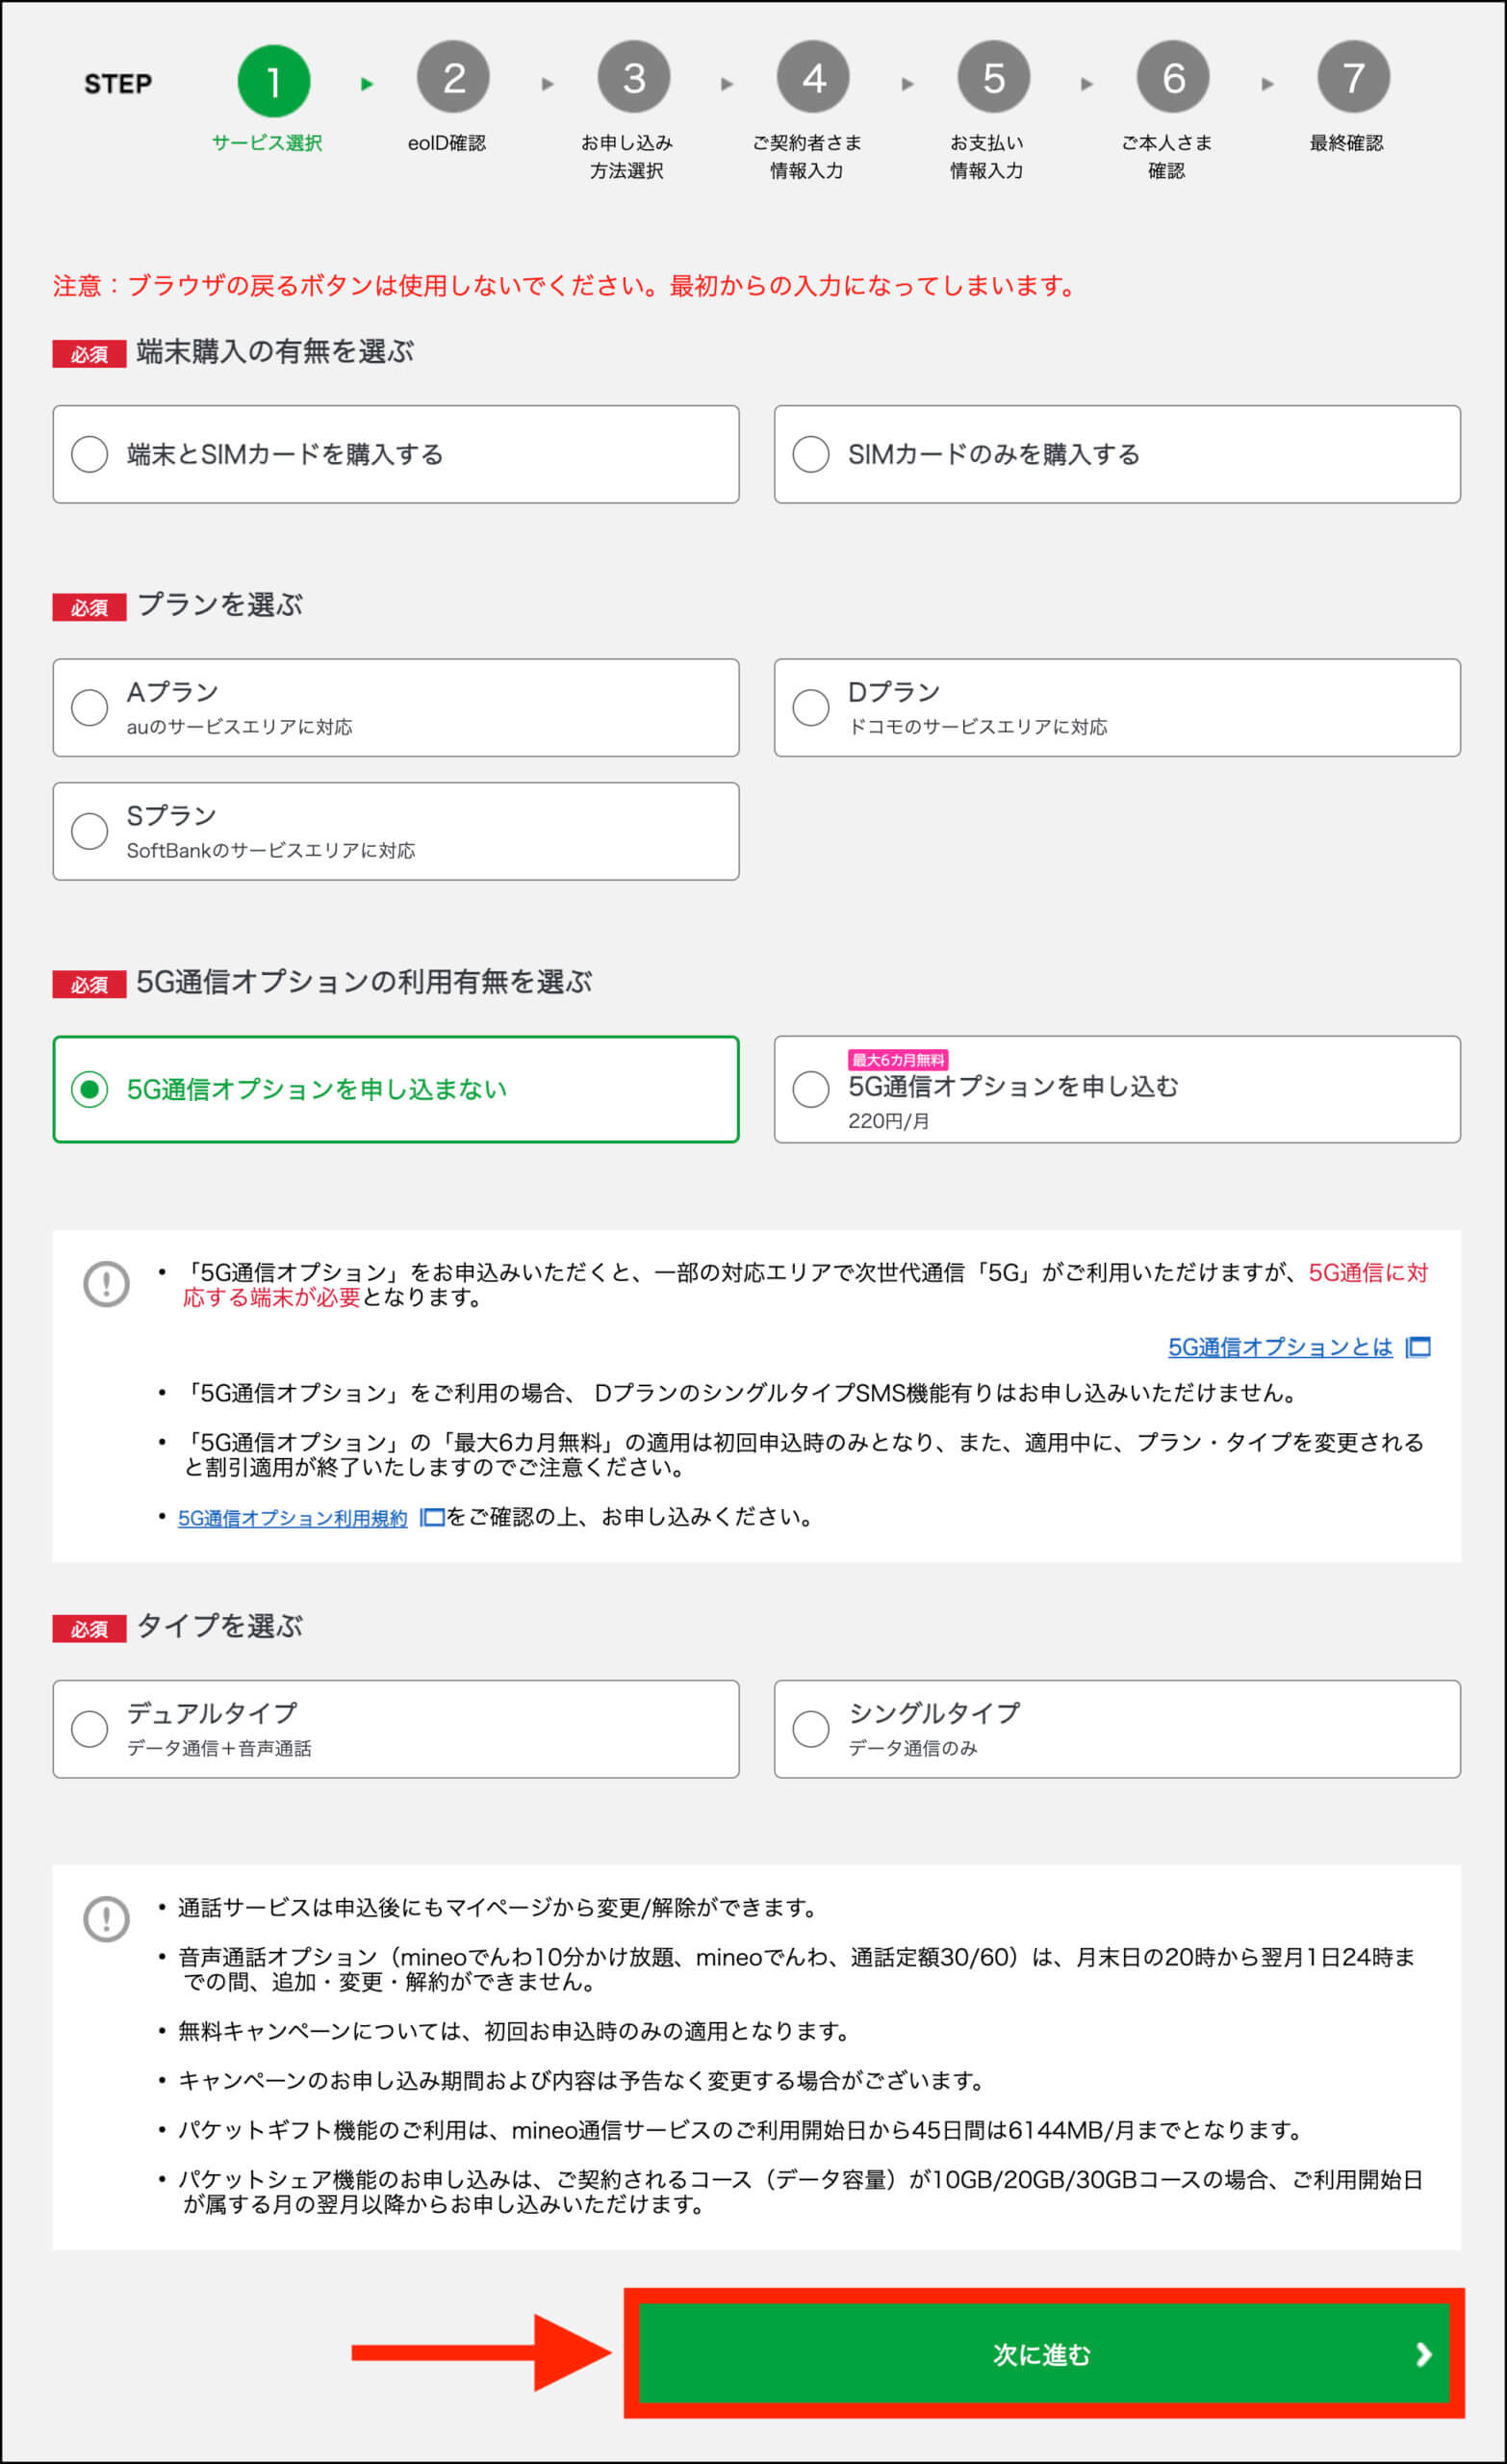This screenshot has width=1507, height=2464.
Task: Click the データ通信のみ description
Action: (913, 1748)
